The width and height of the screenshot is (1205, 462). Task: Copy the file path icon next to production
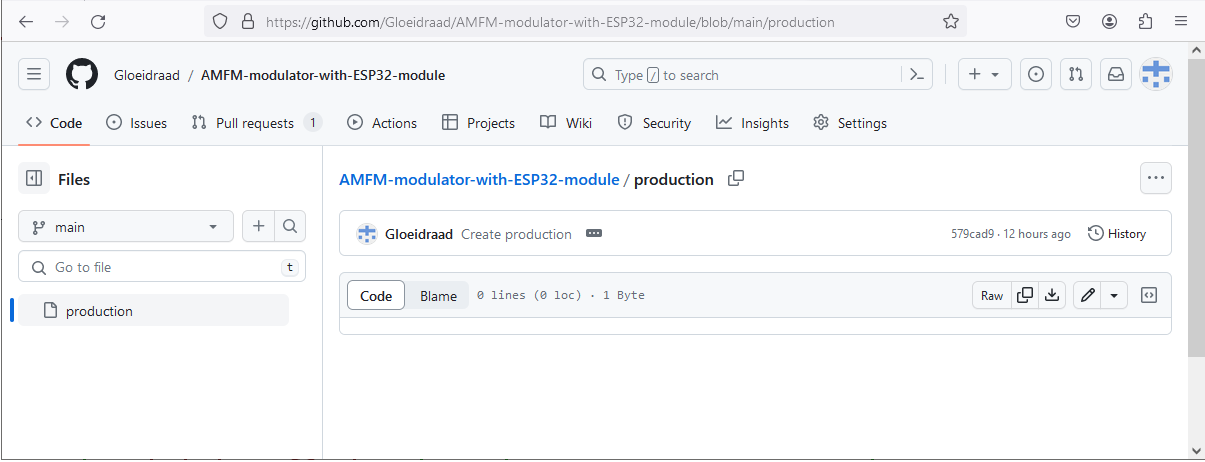point(736,179)
